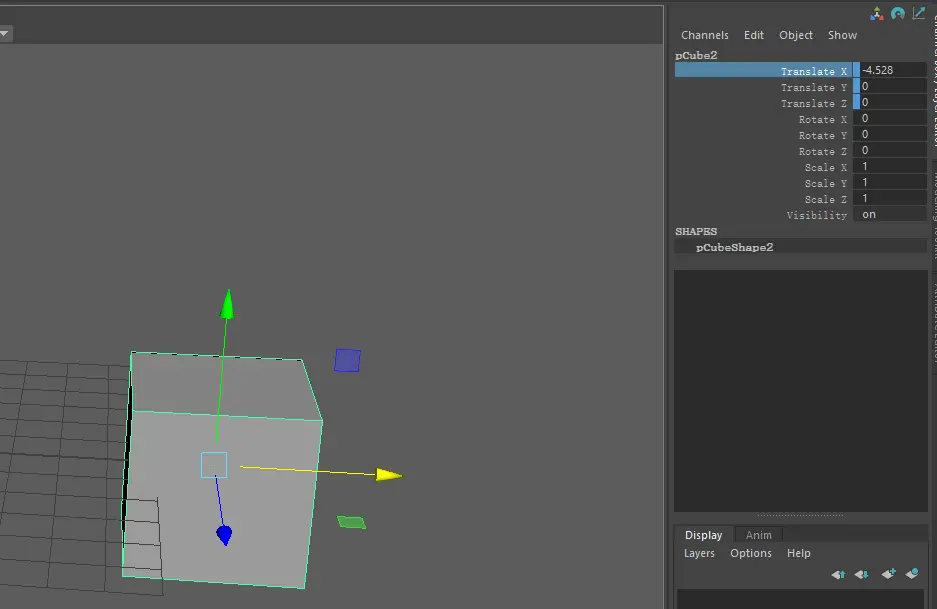Select the pCubeShape2 shape node
The image size is (937, 609).
[x=734, y=247]
